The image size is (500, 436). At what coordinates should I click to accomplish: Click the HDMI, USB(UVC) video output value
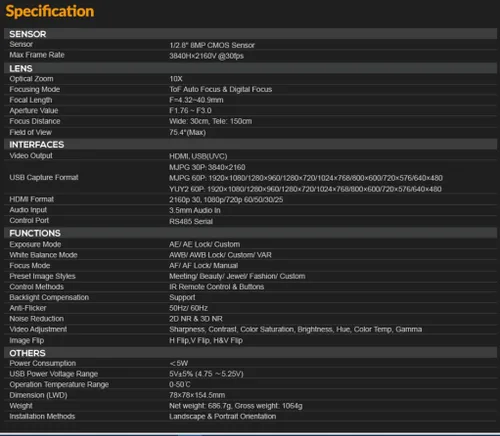click(x=198, y=156)
